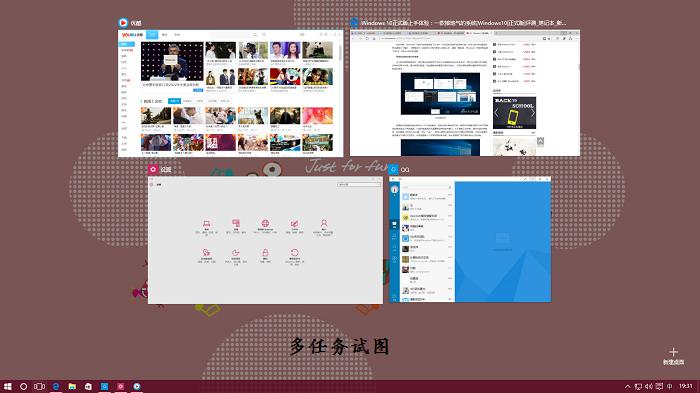Switch to the 设置 window thumbnail
The height and width of the screenshot is (393, 700).
pos(265,240)
